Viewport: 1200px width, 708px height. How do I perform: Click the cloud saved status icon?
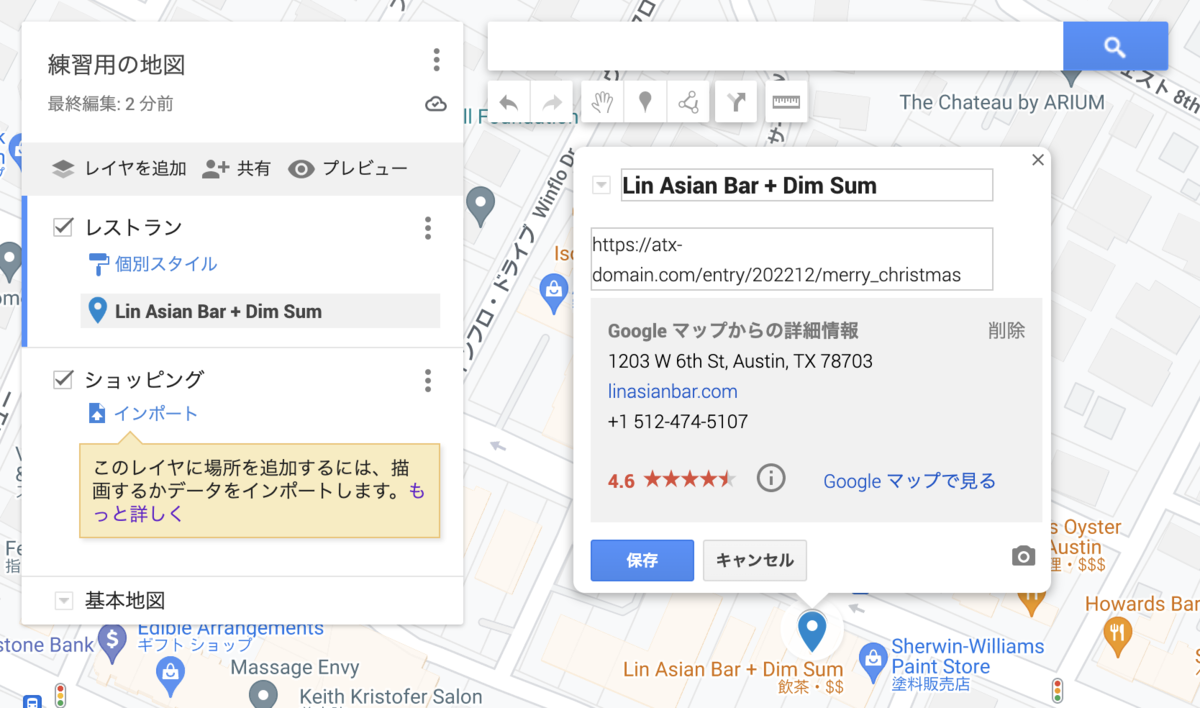coord(436,104)
